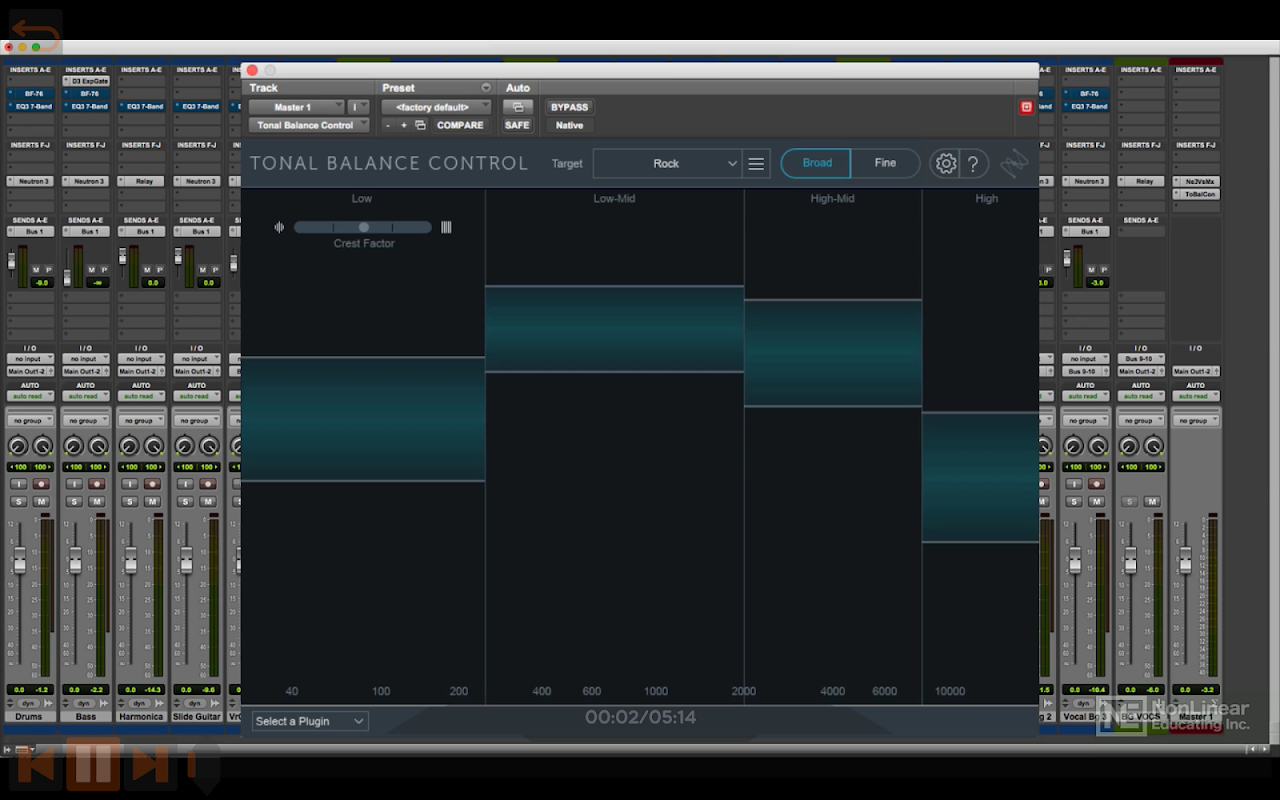Adjust the Slide Guitar right pan knob
The image size is (1280, 800).
[209, 446]
